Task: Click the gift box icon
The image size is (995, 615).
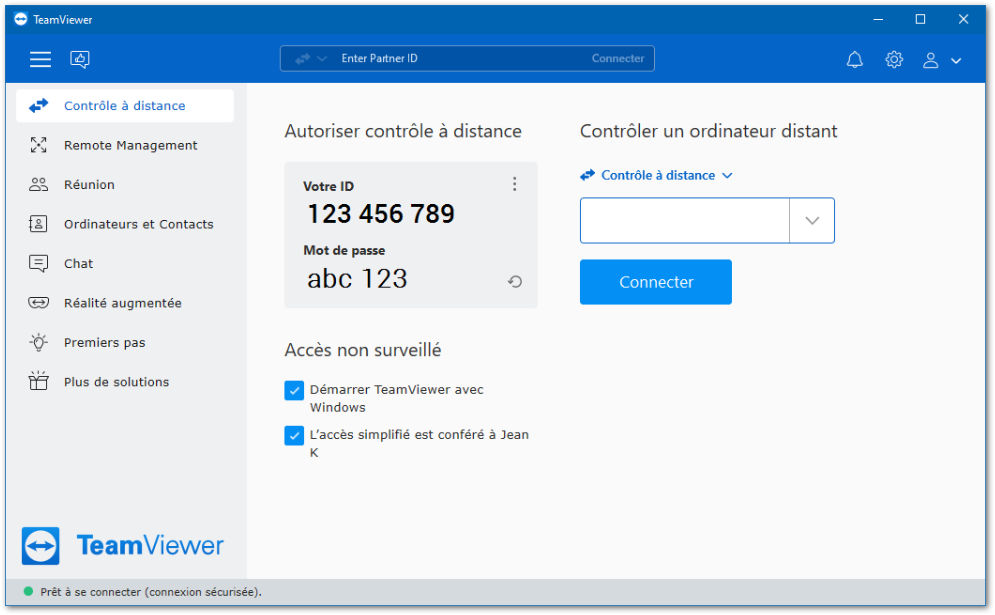Action: 39,381
